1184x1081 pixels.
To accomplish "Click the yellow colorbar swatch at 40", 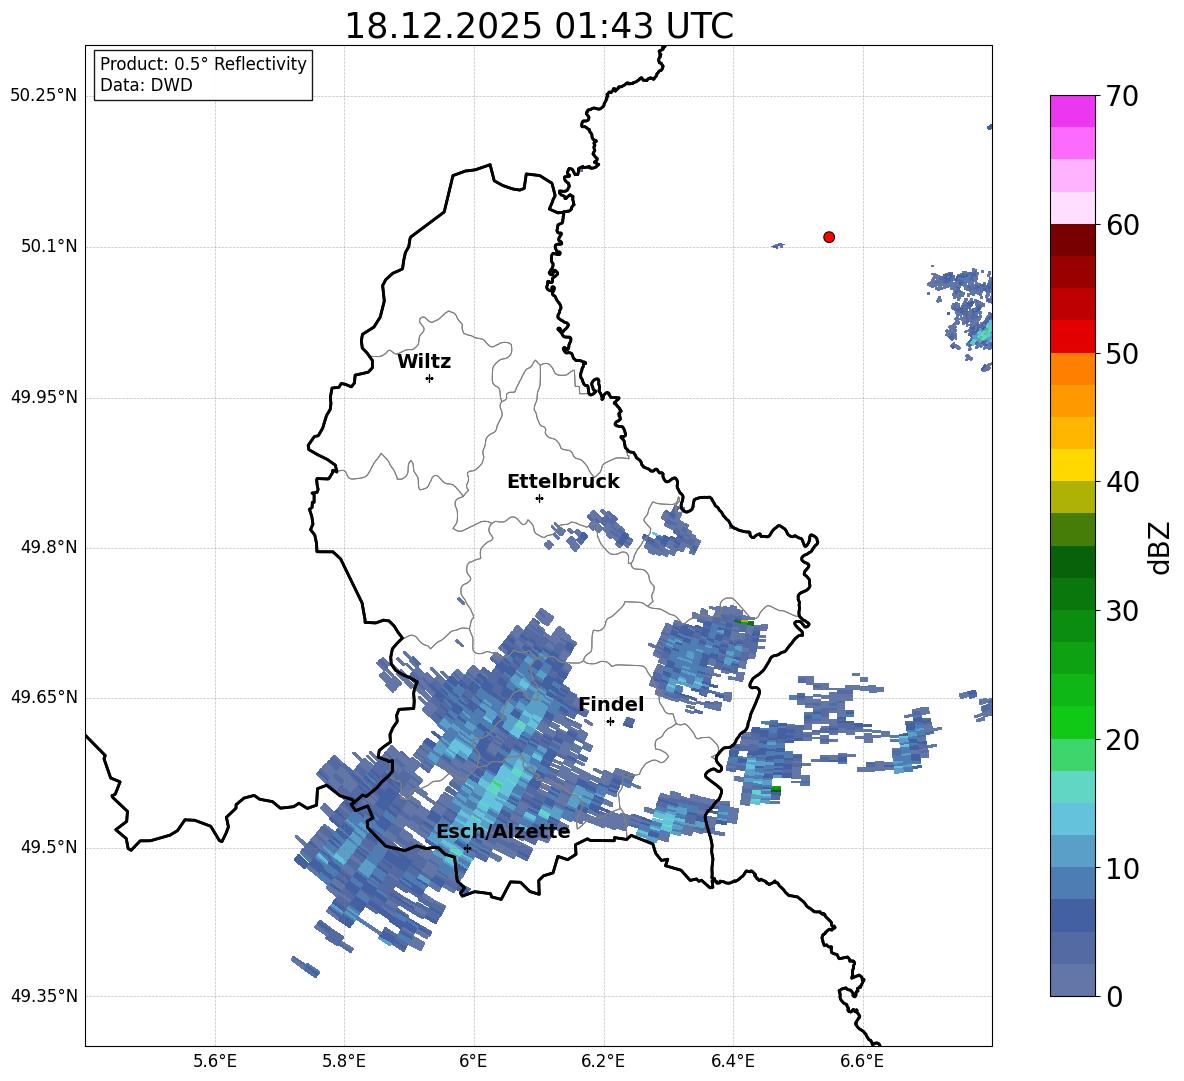I will coord(1072,465).
